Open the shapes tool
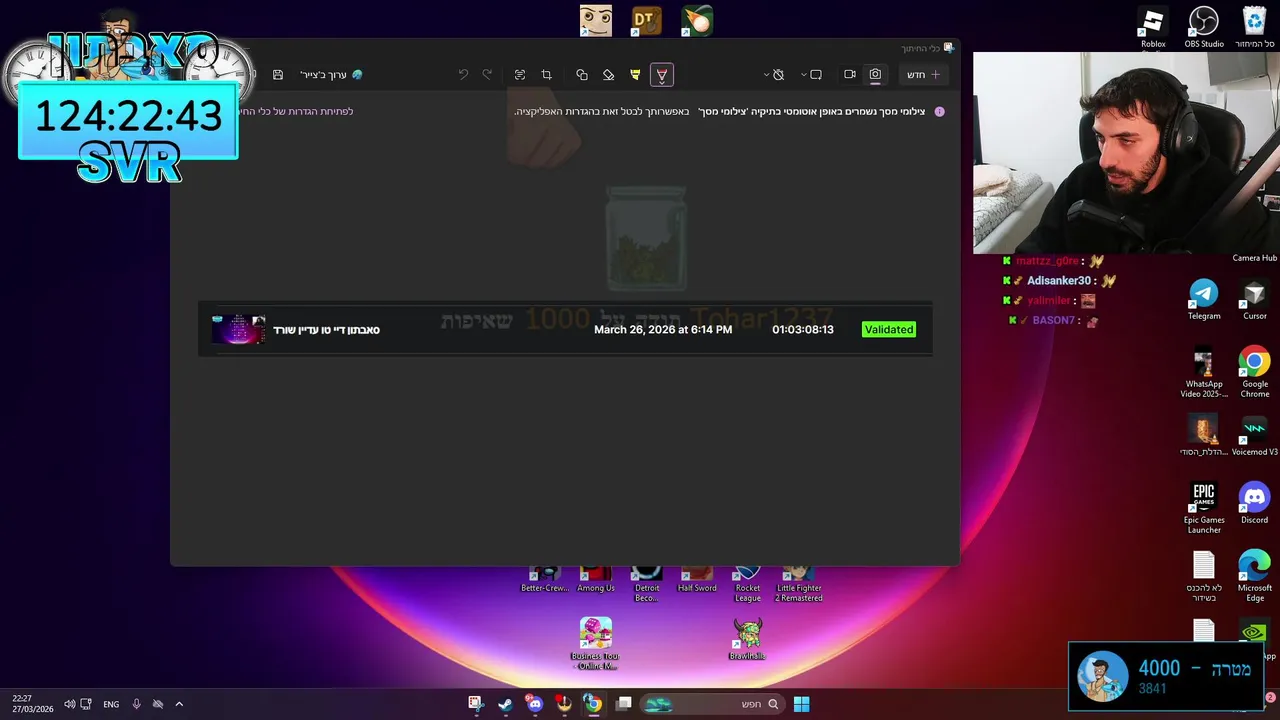The width and height of the screenshot is (1280, 720). [581, 75]
